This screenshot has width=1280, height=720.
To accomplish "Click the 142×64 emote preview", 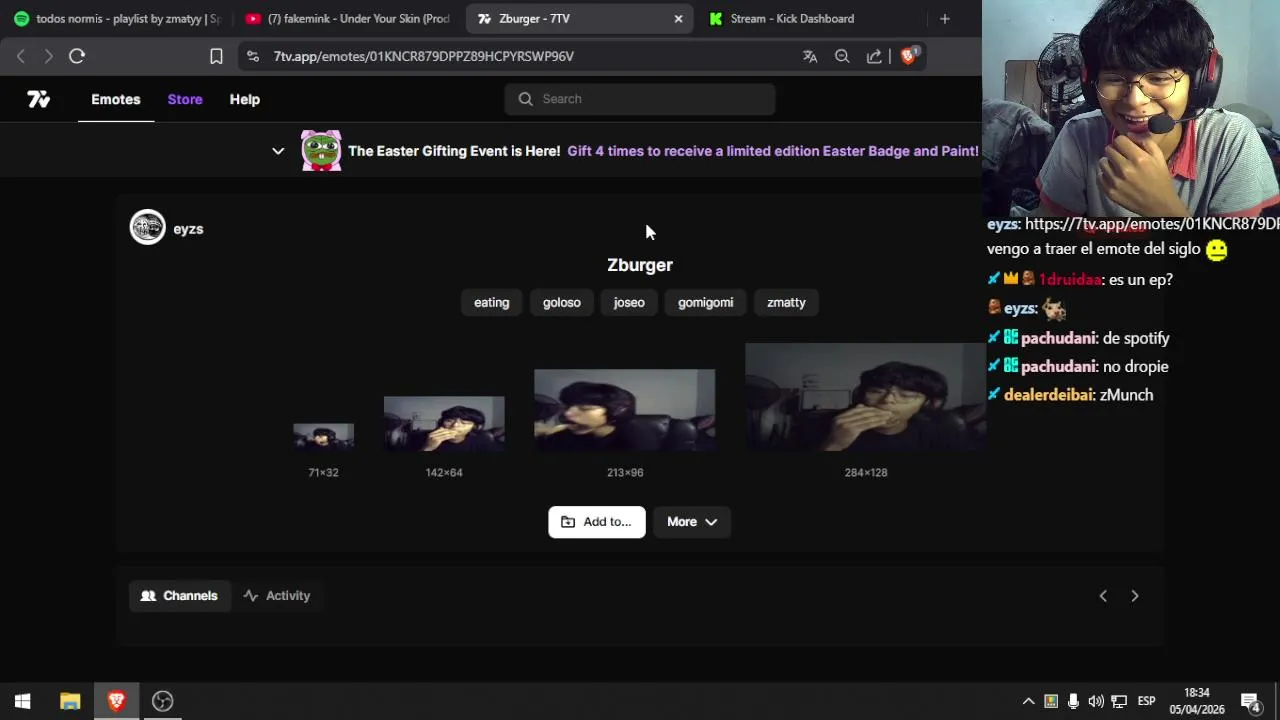I will (444, 423).
